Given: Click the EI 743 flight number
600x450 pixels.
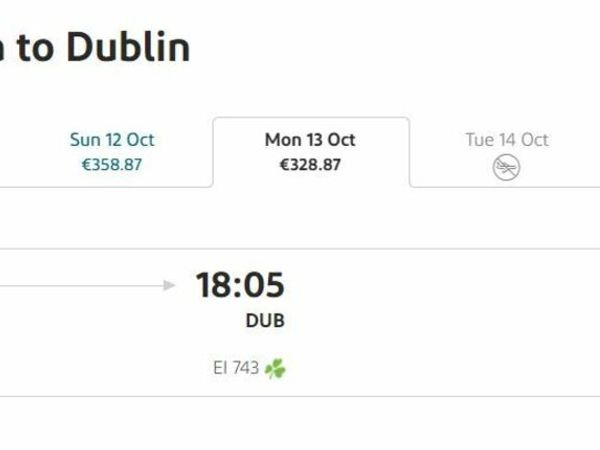Looking at the screenshot, I should point(236,368).
